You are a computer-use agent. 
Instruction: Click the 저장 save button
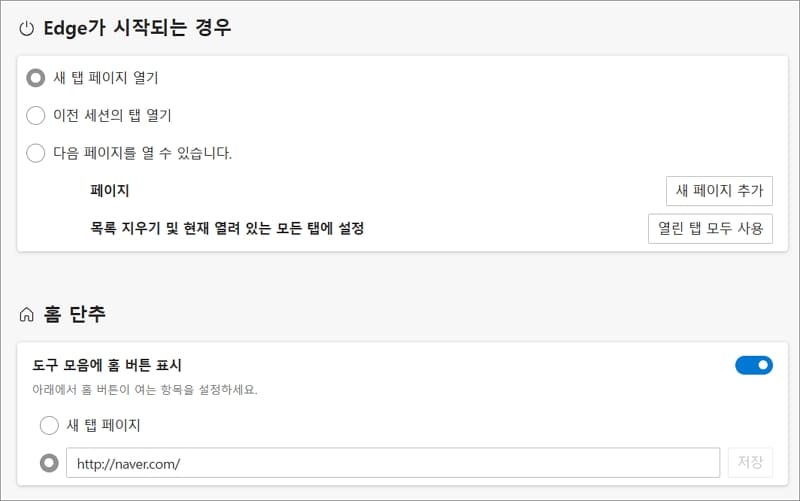(750, 462)
